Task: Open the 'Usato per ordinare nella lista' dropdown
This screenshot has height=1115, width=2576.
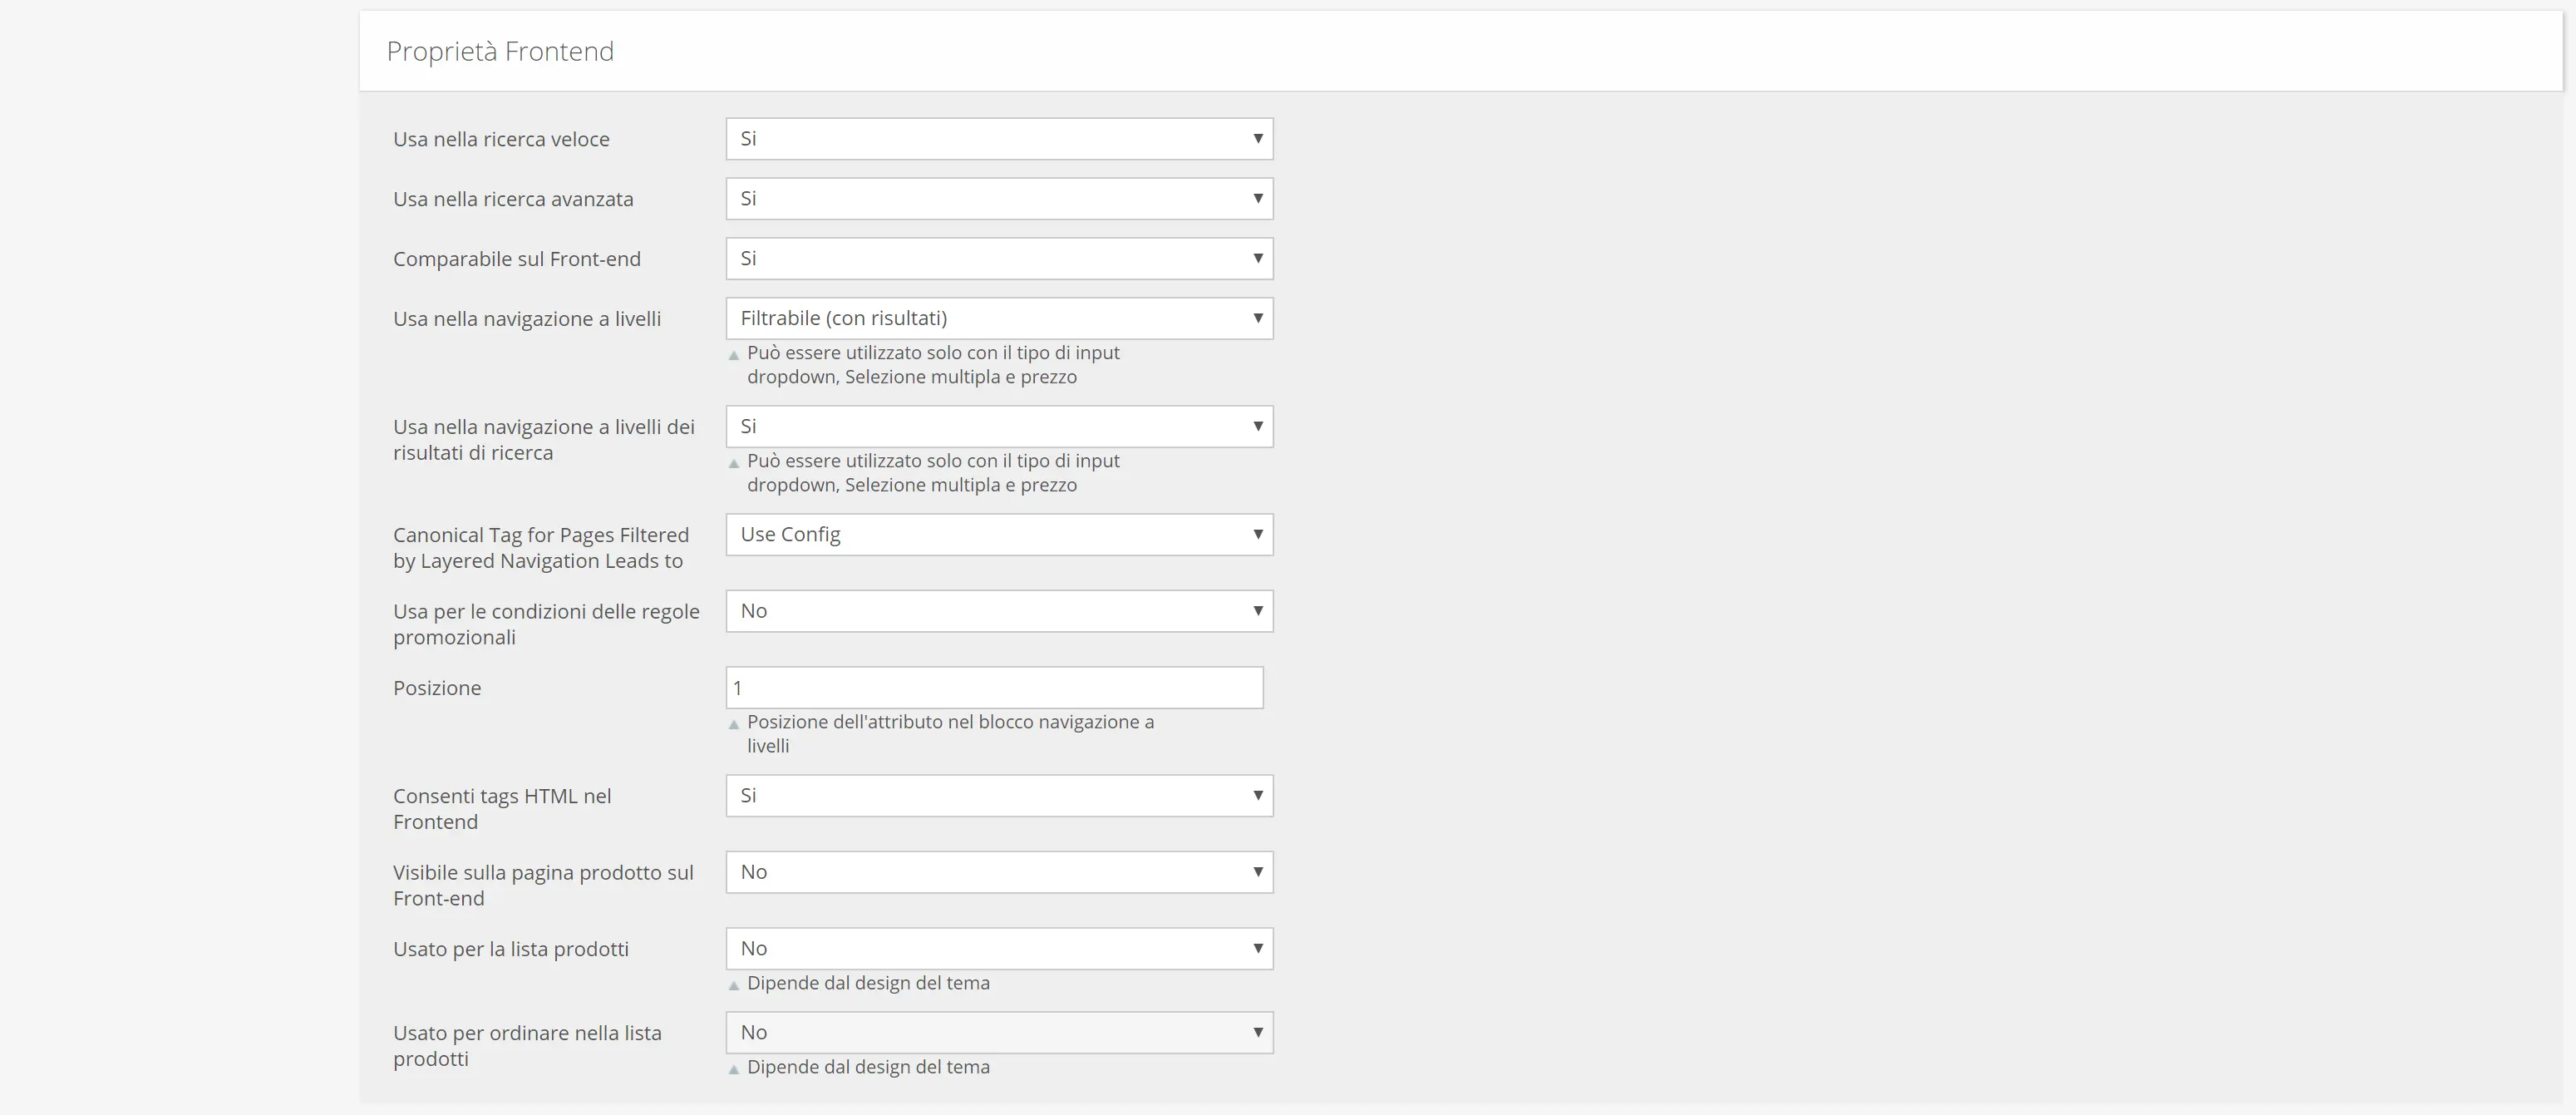Action: pos(999,1033)
